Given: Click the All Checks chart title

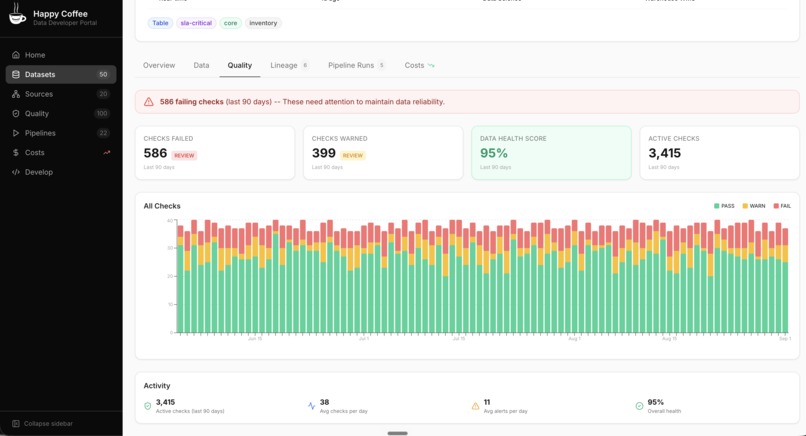Looking at the screenshot, I should point(162,206).
